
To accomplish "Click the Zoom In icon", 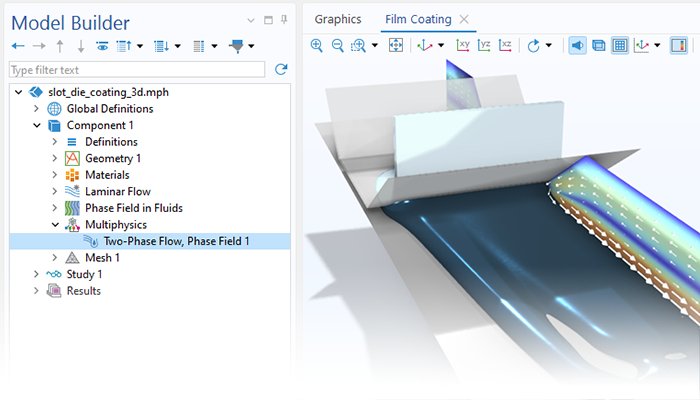I will (x=317, y=45).
